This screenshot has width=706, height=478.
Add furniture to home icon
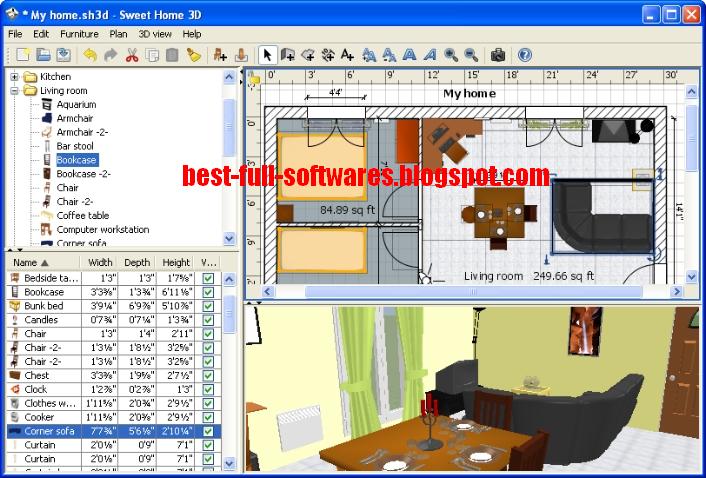point(220,55)
